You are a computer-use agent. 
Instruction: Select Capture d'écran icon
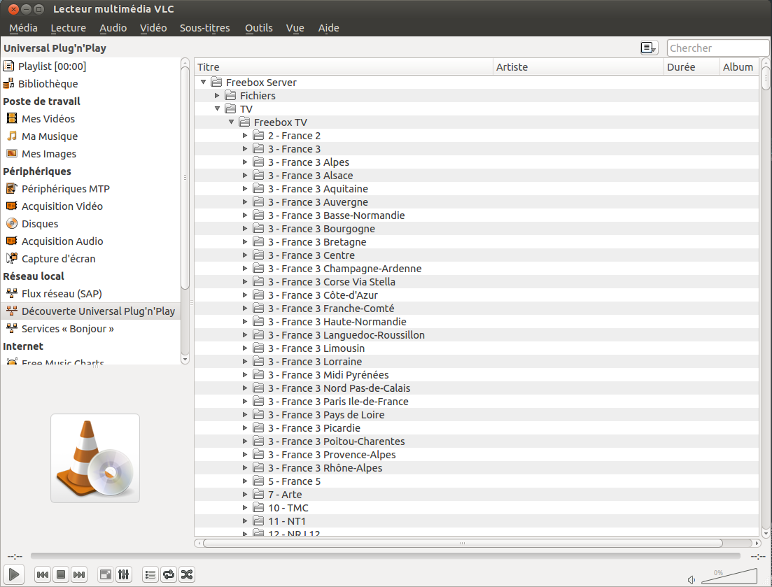(x=12, y=259)
